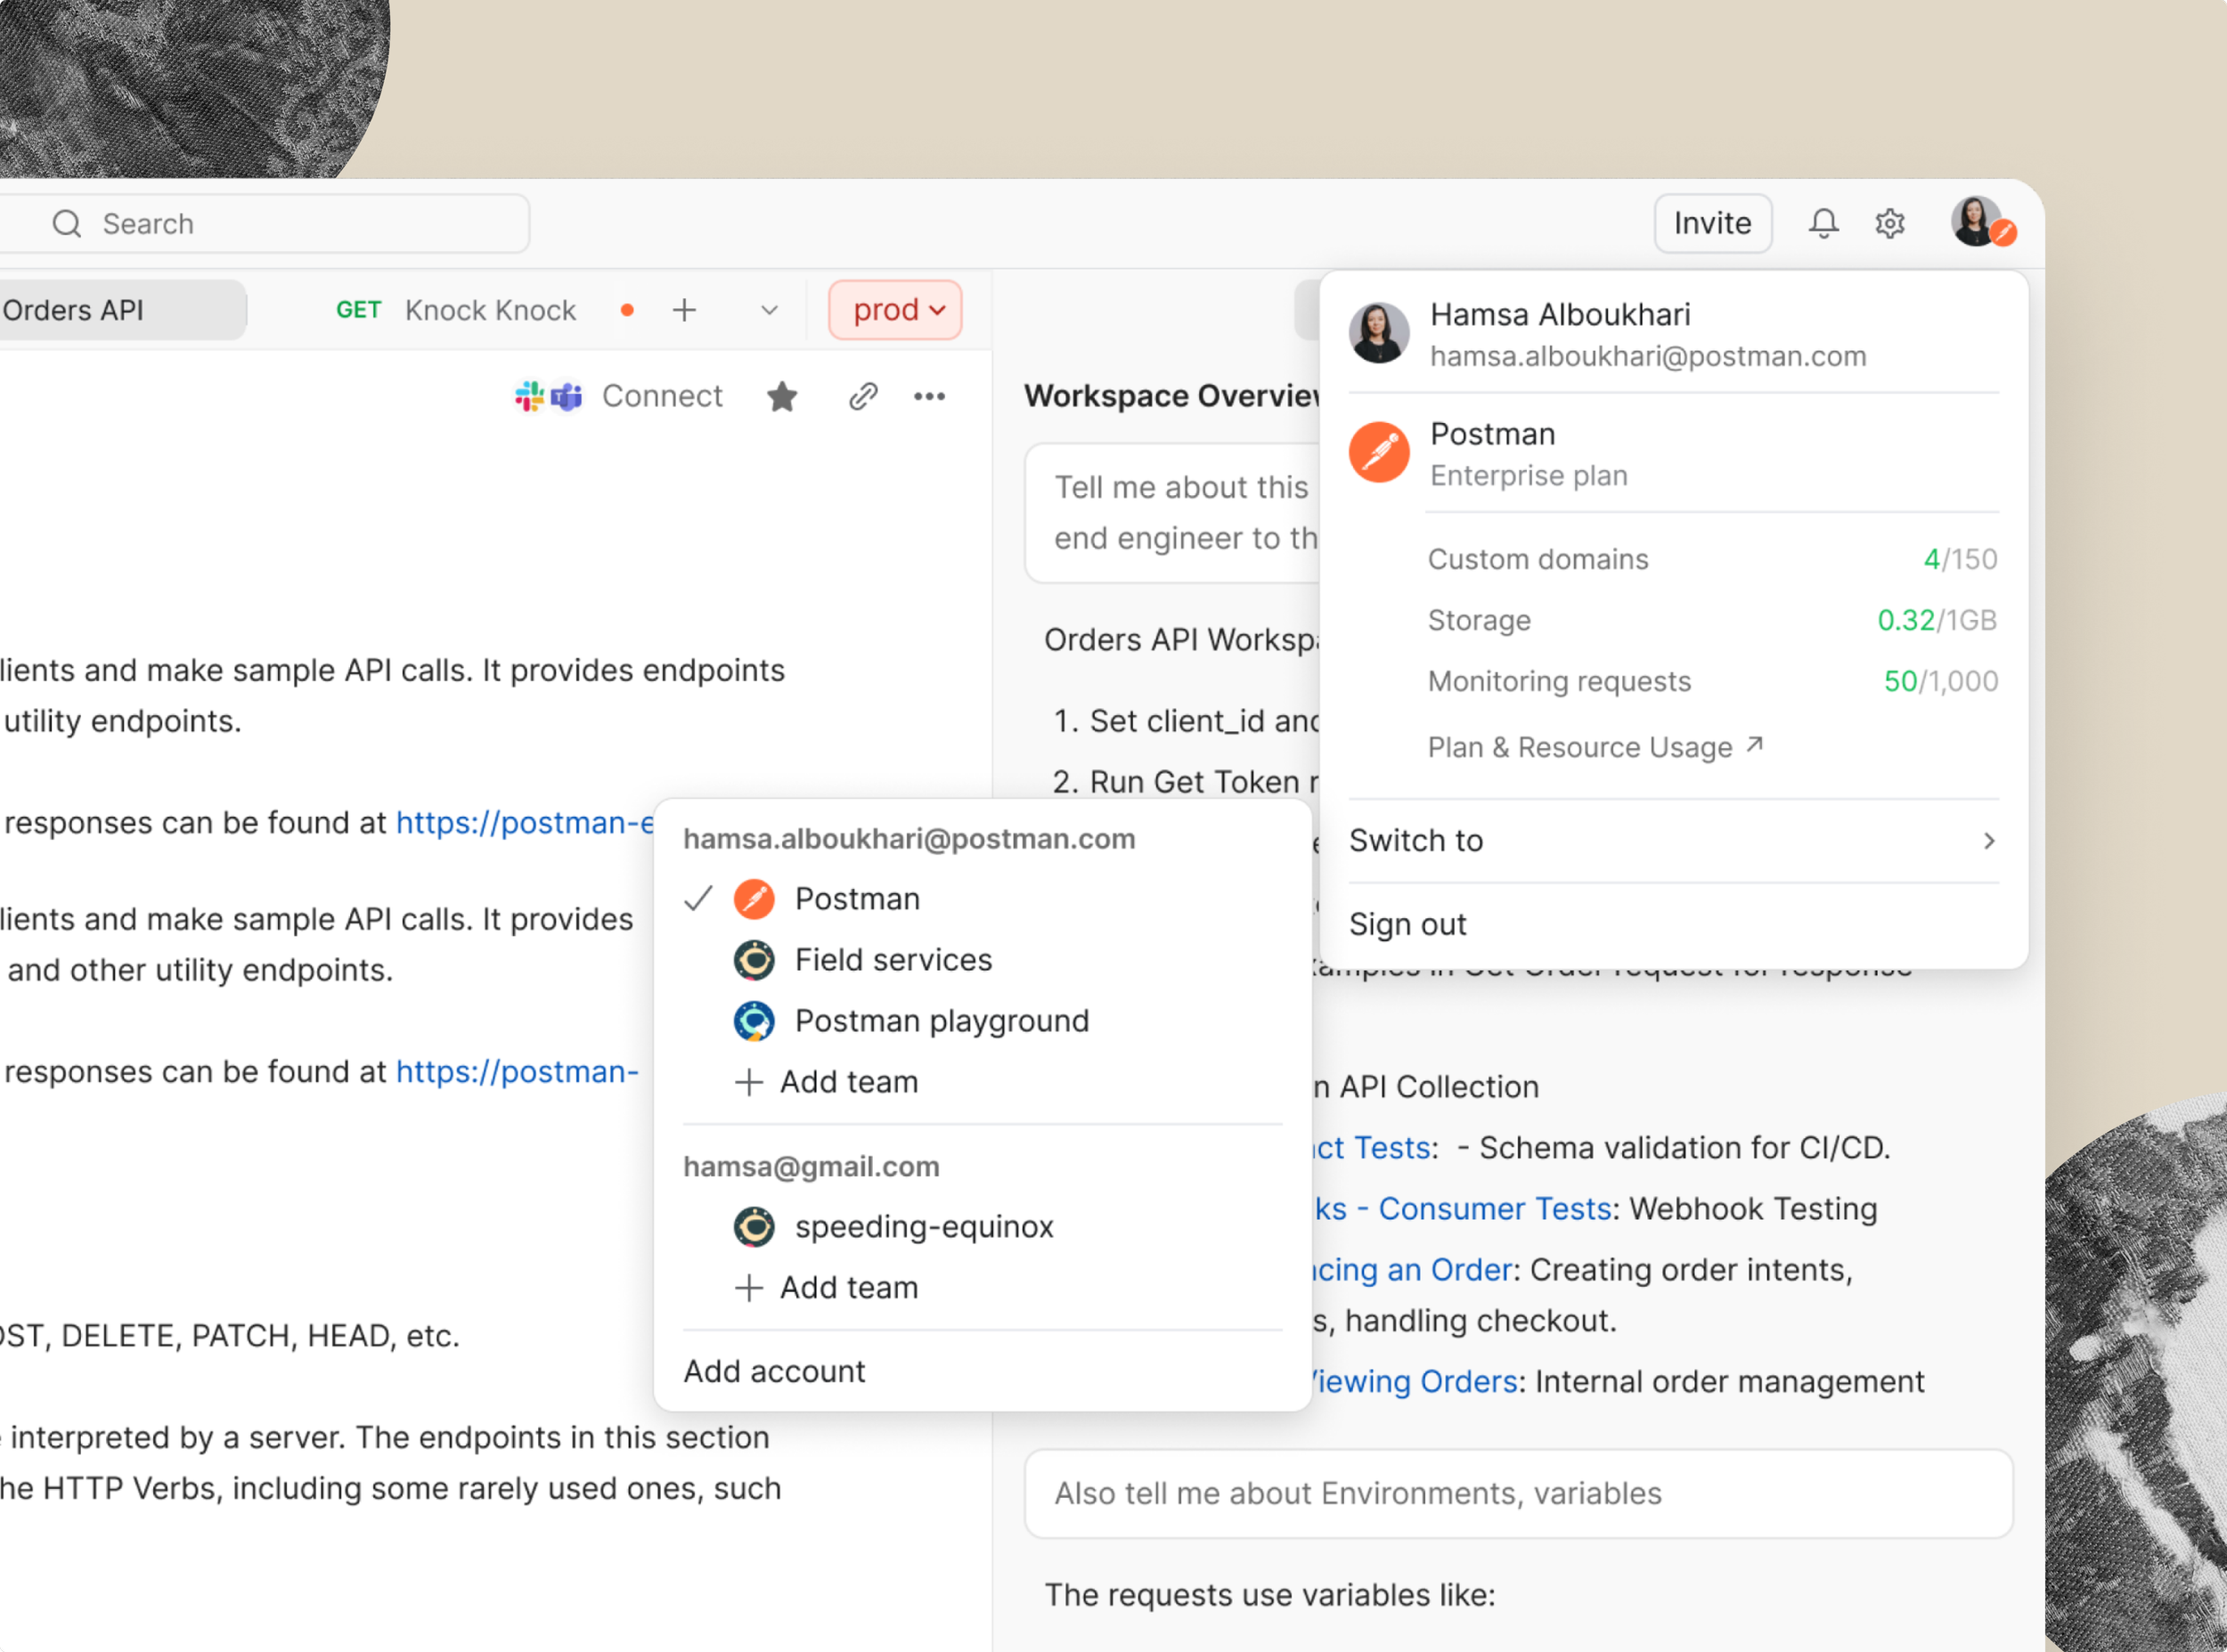Click the Postman playground team icon
Image resolution: width=2227 pixels, height=1652 pixels.
[754, 1021]
